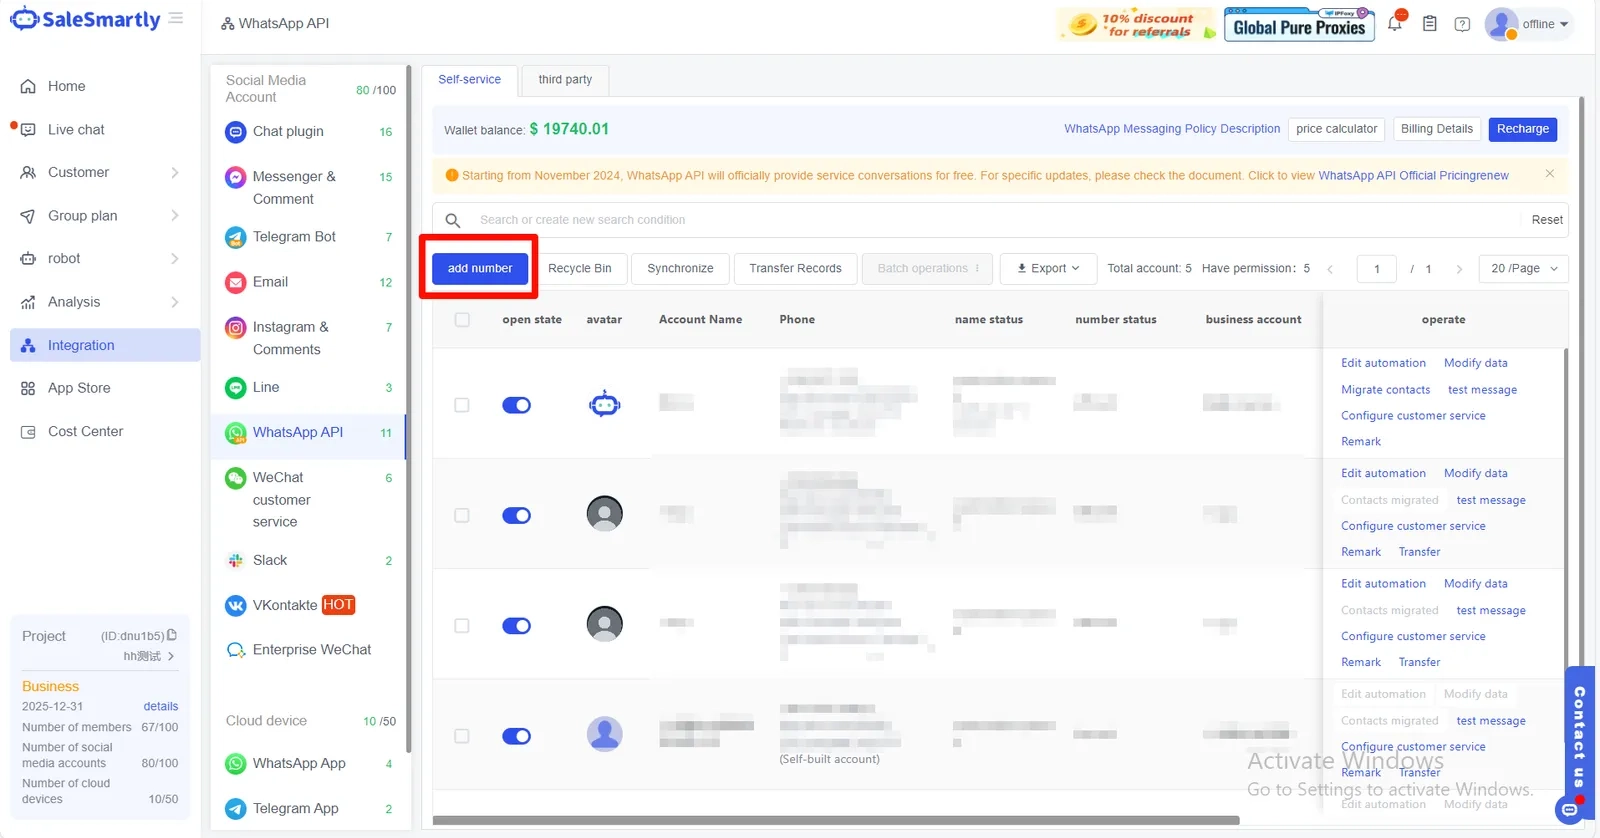Toggle open state of first account
The height and width of the screenshot is (838, 1600).
pos(516,405)
